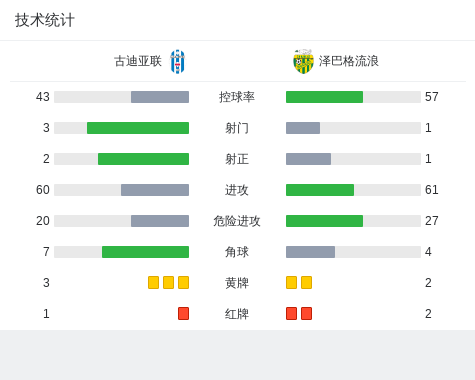This screenshot has height=380, width=475.
Task: Click the last yellow card of 古迪亚联
Action: click(183, 282)
